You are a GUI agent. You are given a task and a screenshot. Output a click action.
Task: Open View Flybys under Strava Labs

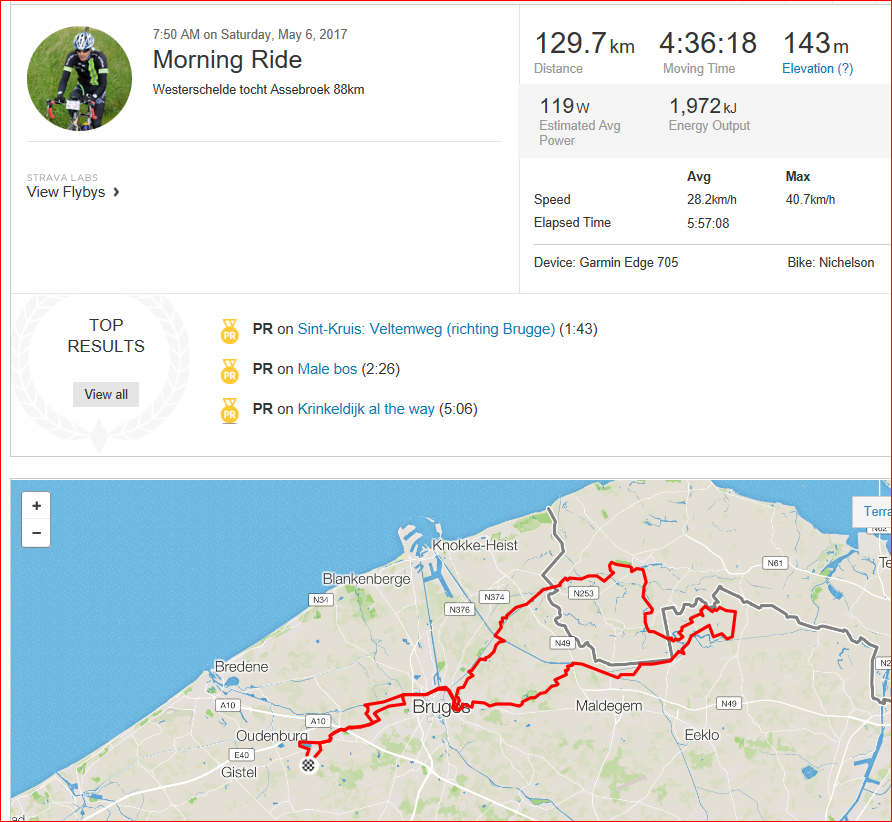pos(66,192)
